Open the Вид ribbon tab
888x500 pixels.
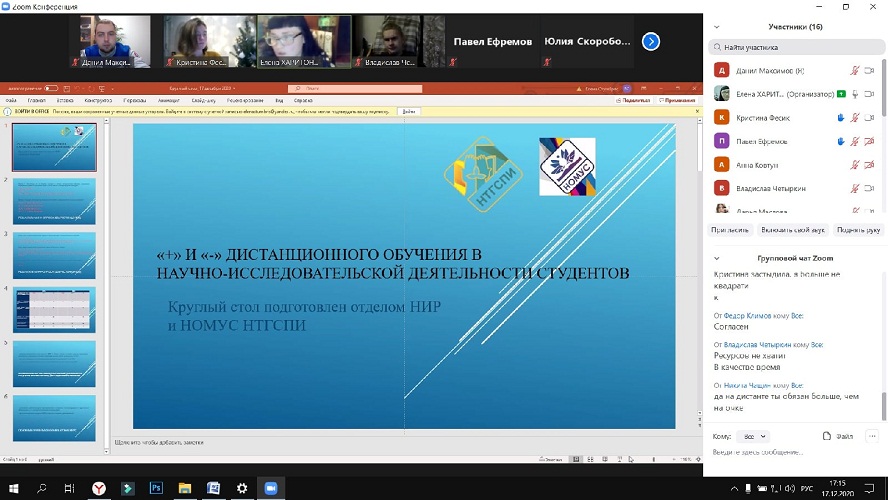coord(280,100)
